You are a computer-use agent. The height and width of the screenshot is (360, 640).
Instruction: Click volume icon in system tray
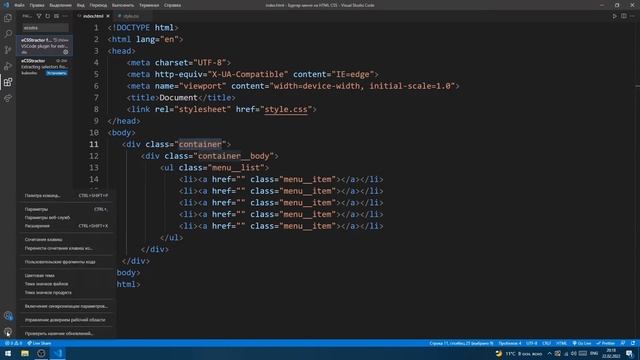coord(573,353)
